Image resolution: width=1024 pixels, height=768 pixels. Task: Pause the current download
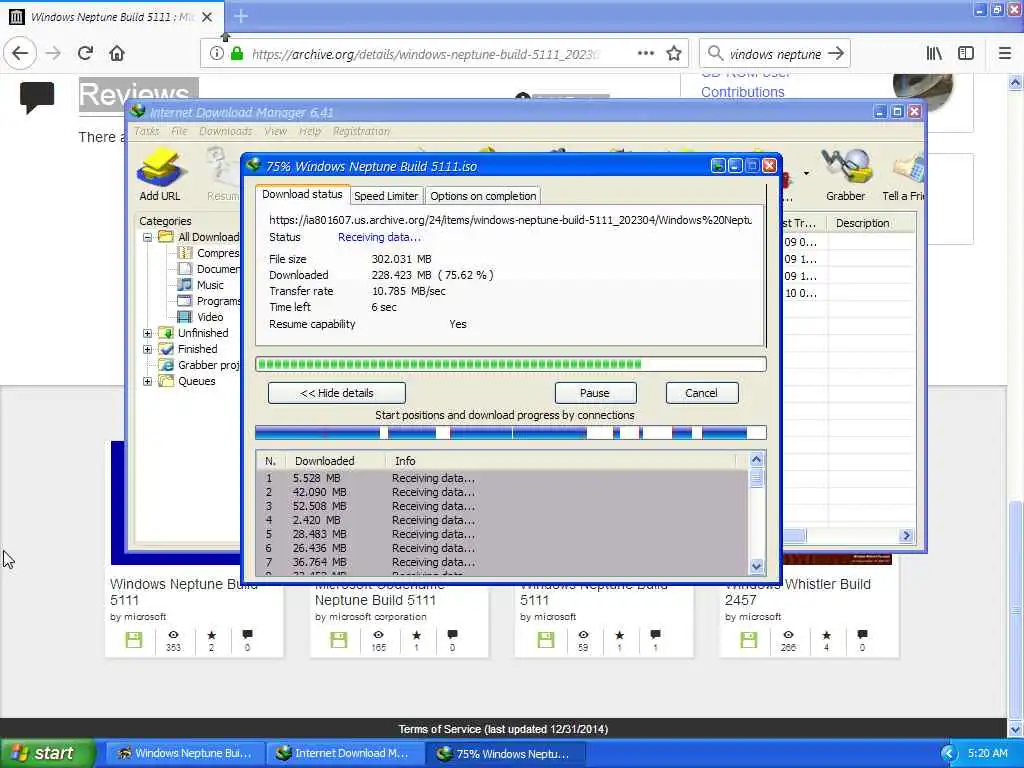[595, 393]
